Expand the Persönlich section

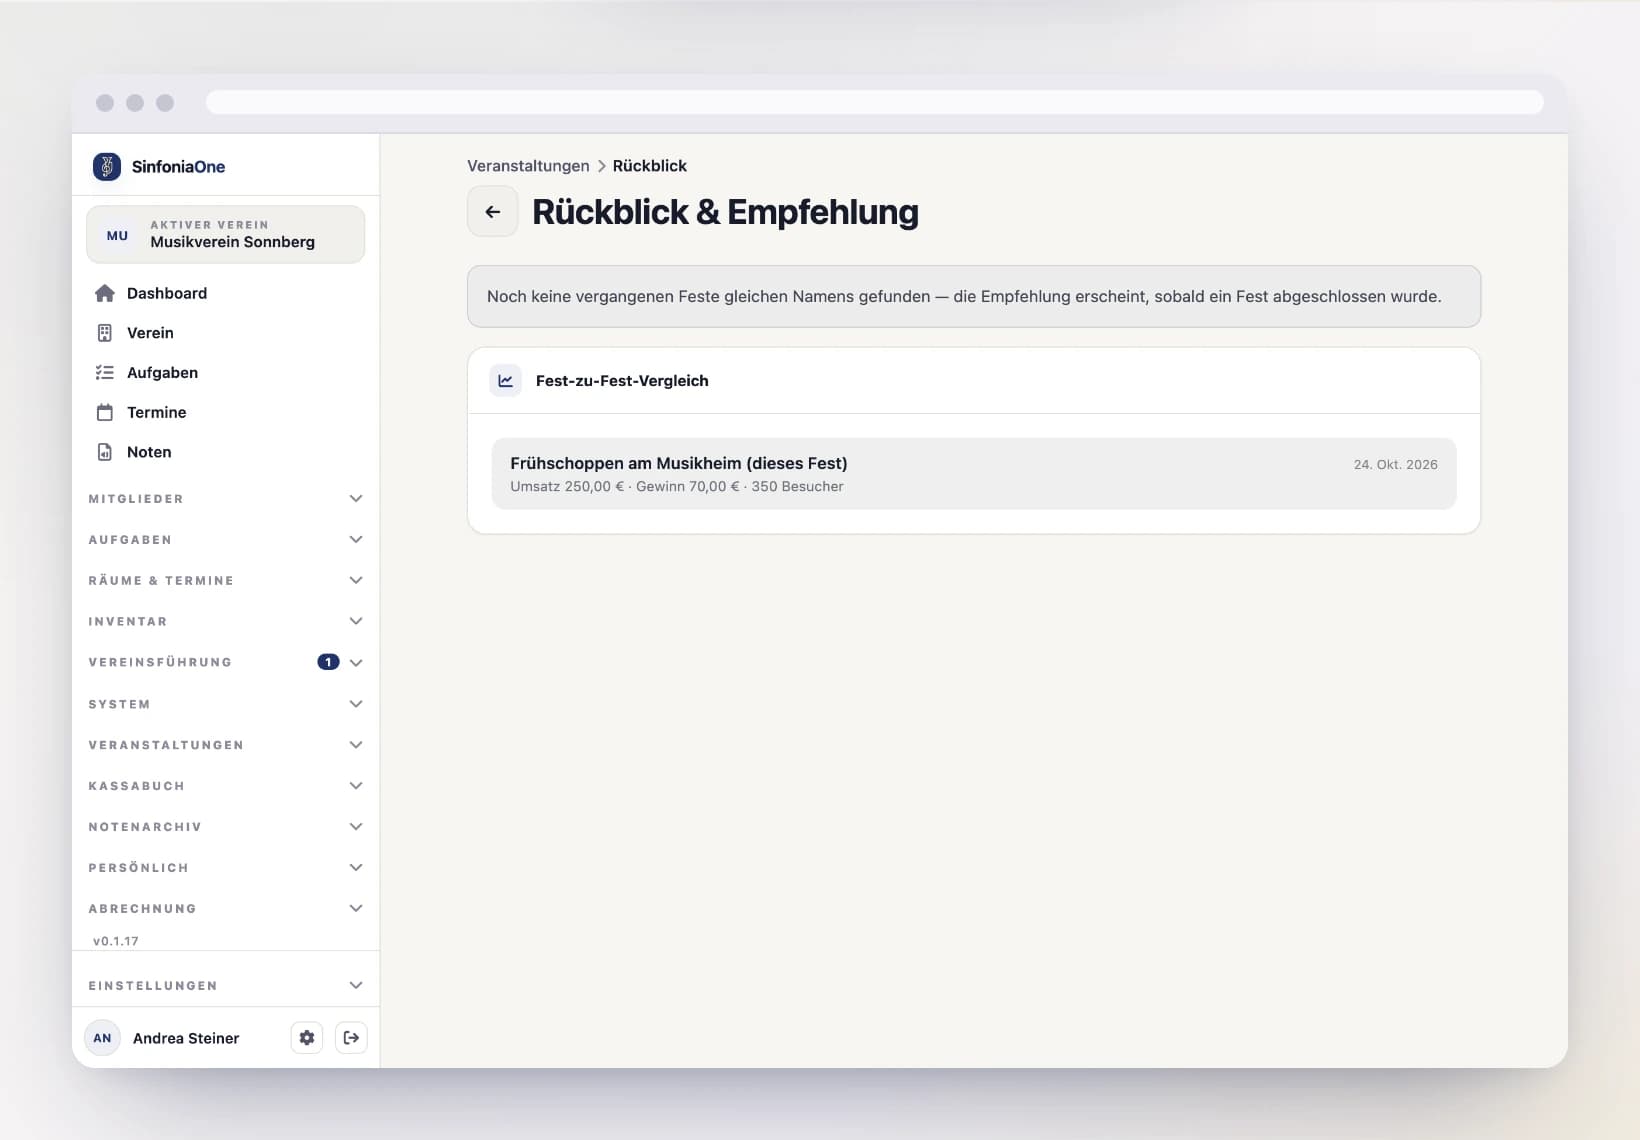[x=226, y=868]
